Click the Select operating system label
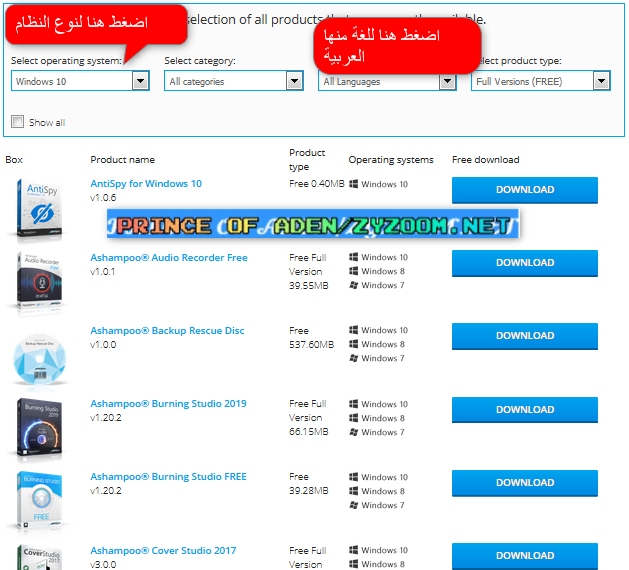Viewport: 629px width, 570px height. [x=66, y=61]
